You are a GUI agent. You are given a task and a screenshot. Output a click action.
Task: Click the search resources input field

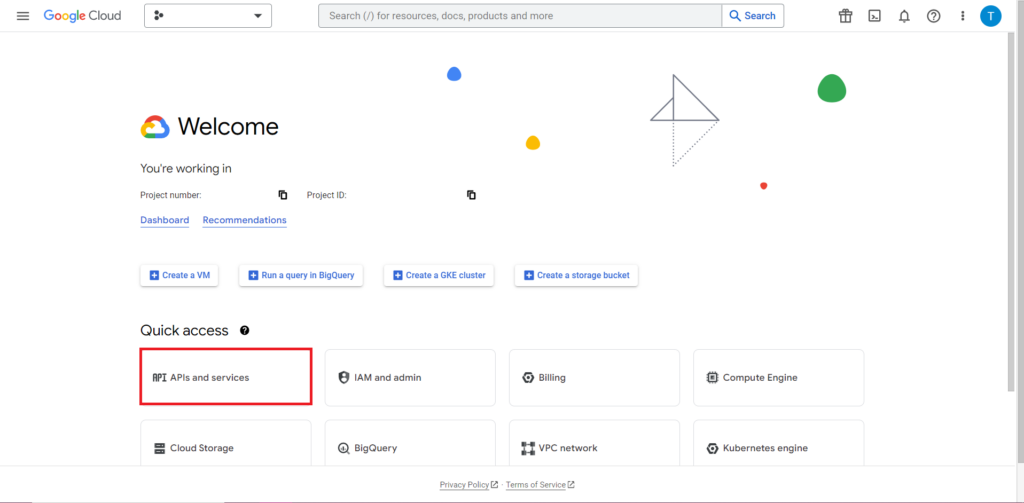coord(520,16)
